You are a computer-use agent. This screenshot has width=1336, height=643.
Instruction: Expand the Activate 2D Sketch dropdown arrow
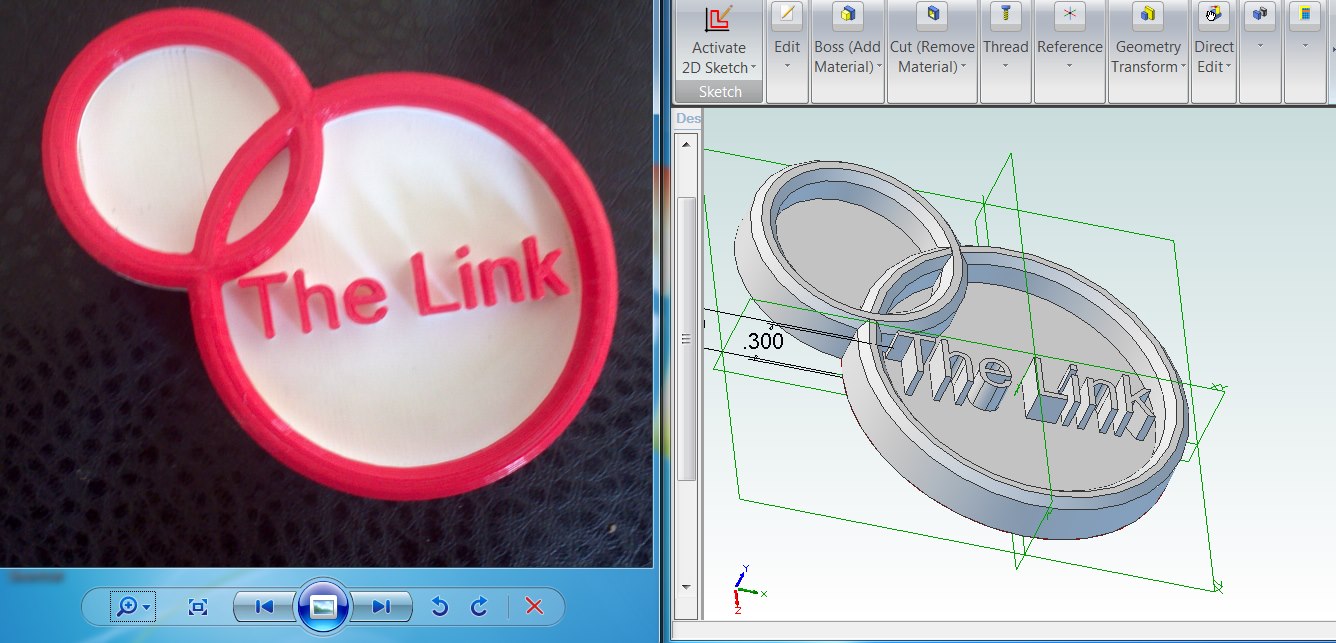(753, 68)
